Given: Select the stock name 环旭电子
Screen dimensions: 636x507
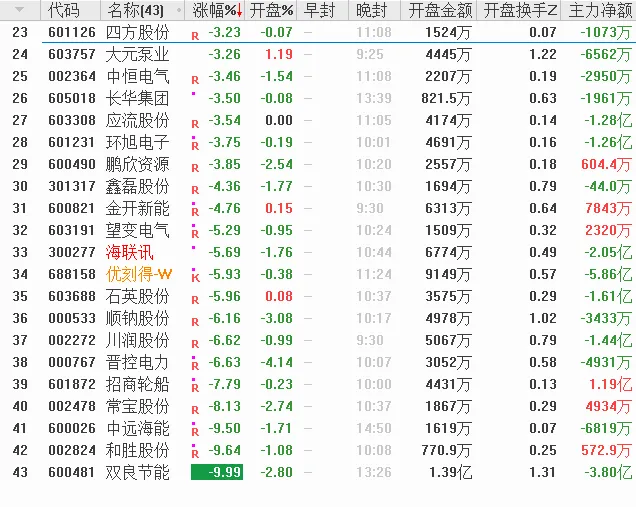Looking at the screenshot, I should point(137,142).
